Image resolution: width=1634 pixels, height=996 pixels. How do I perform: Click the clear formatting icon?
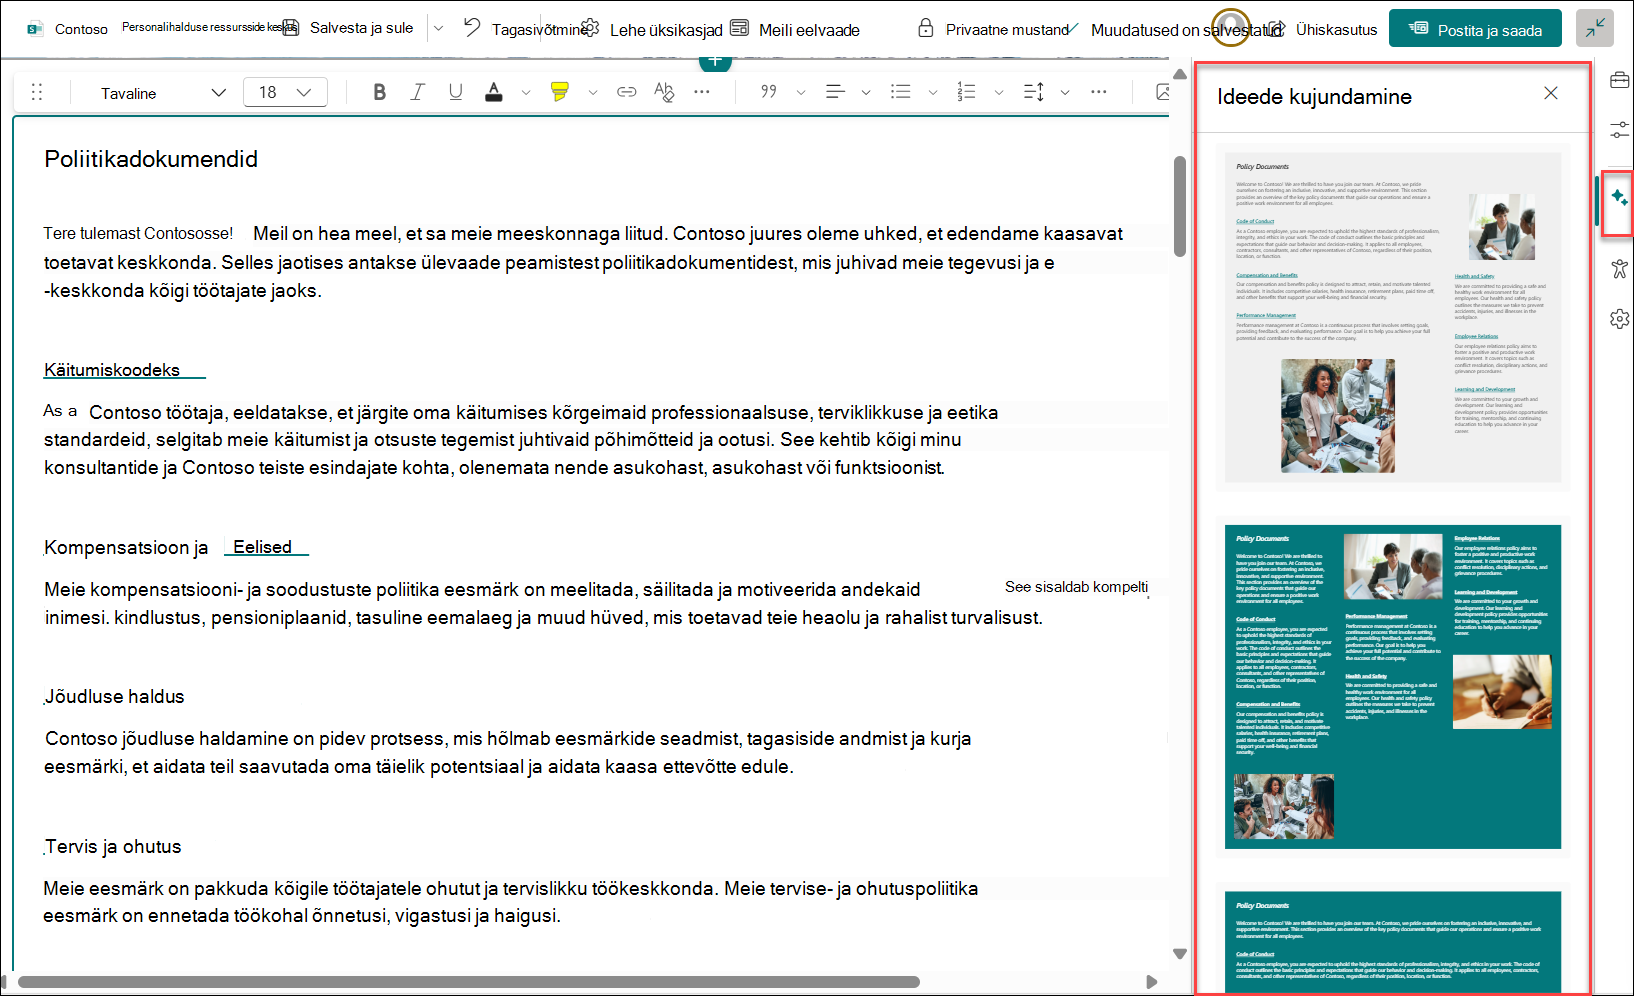(x=664, y=92)
